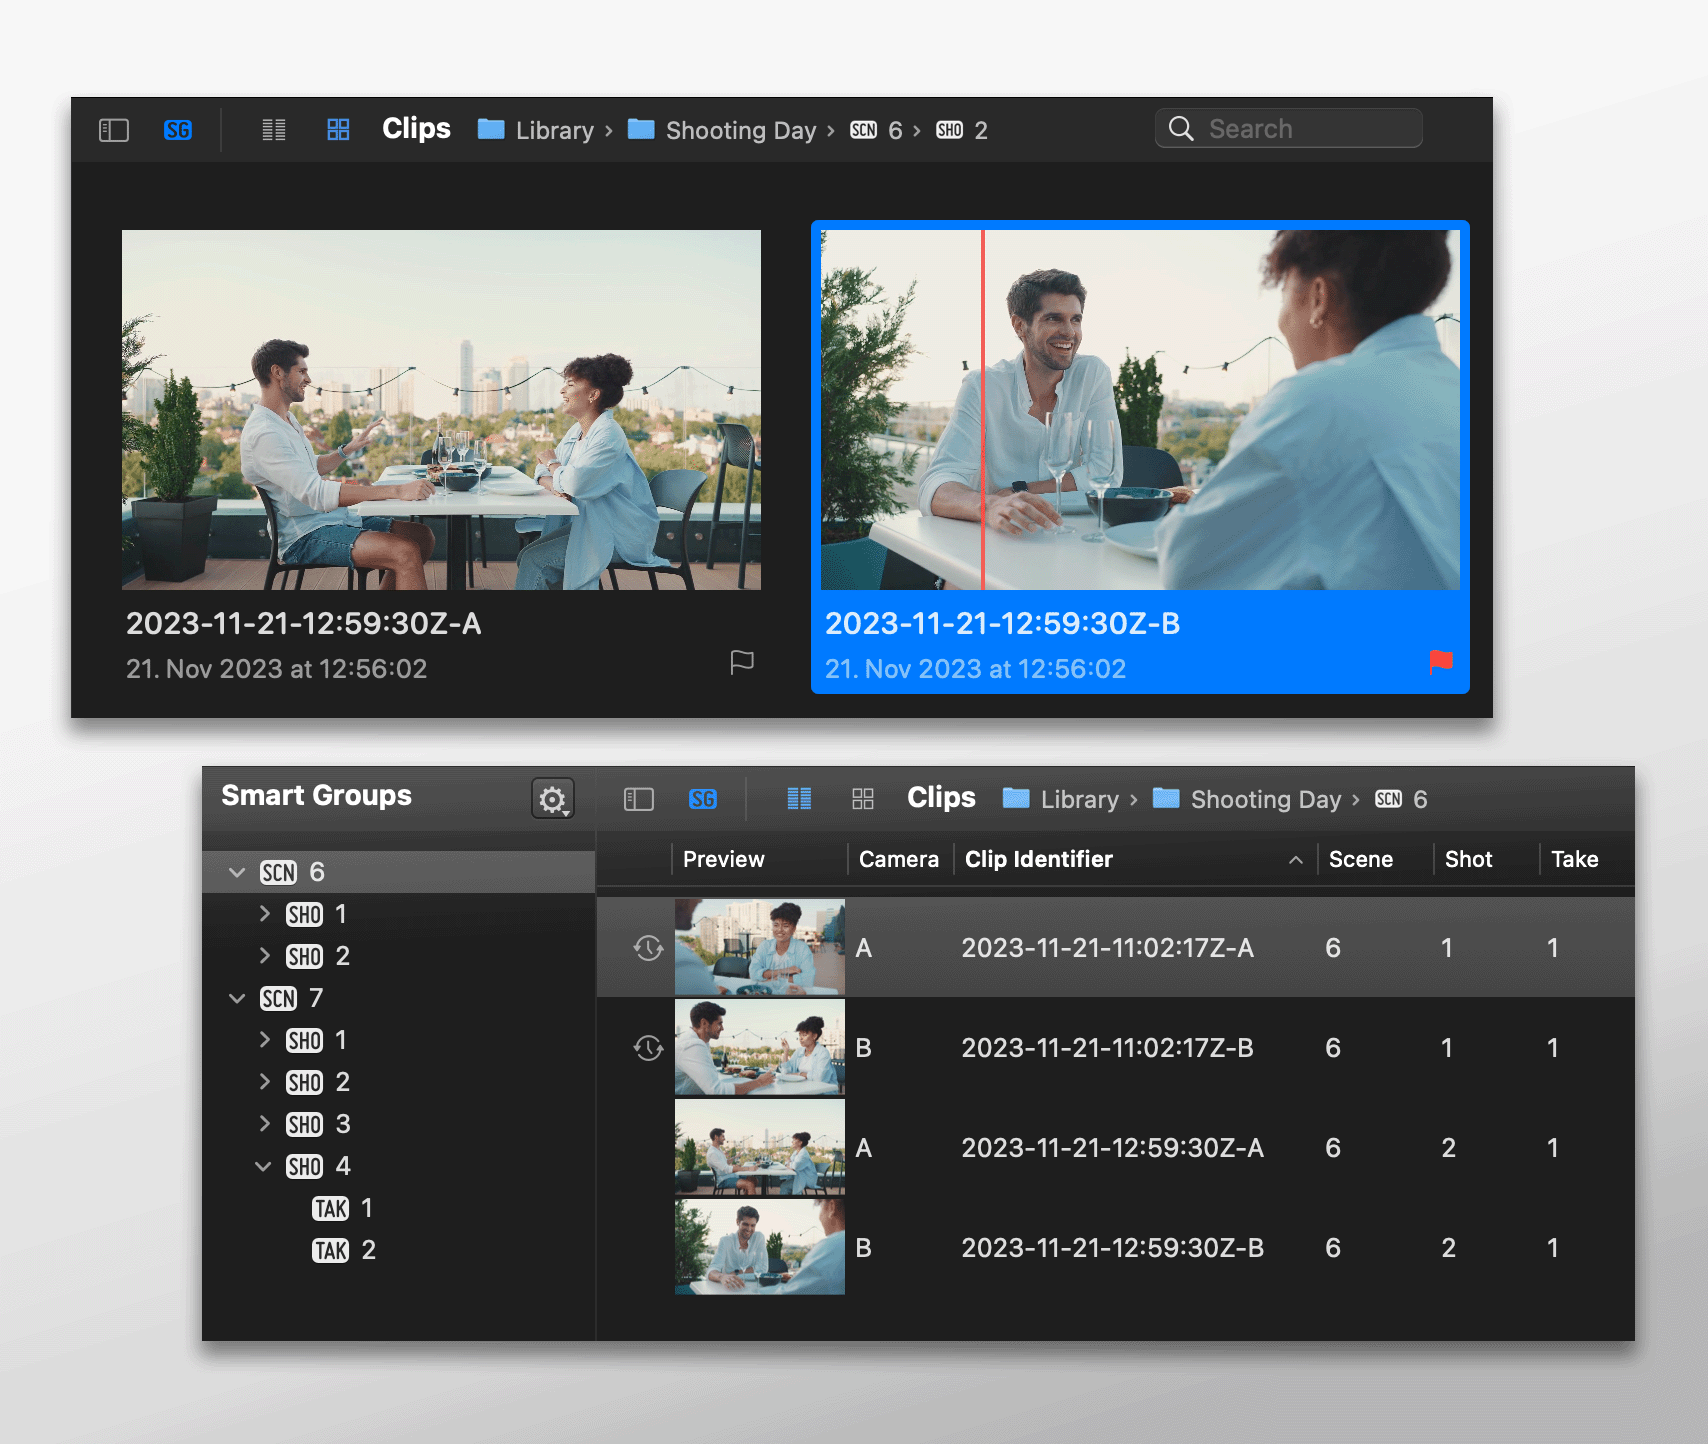Select preview thumbnail of 12:59:30Z-B row
The width and height of the screenshot is (1708, 1444).
coord(760,1247)
